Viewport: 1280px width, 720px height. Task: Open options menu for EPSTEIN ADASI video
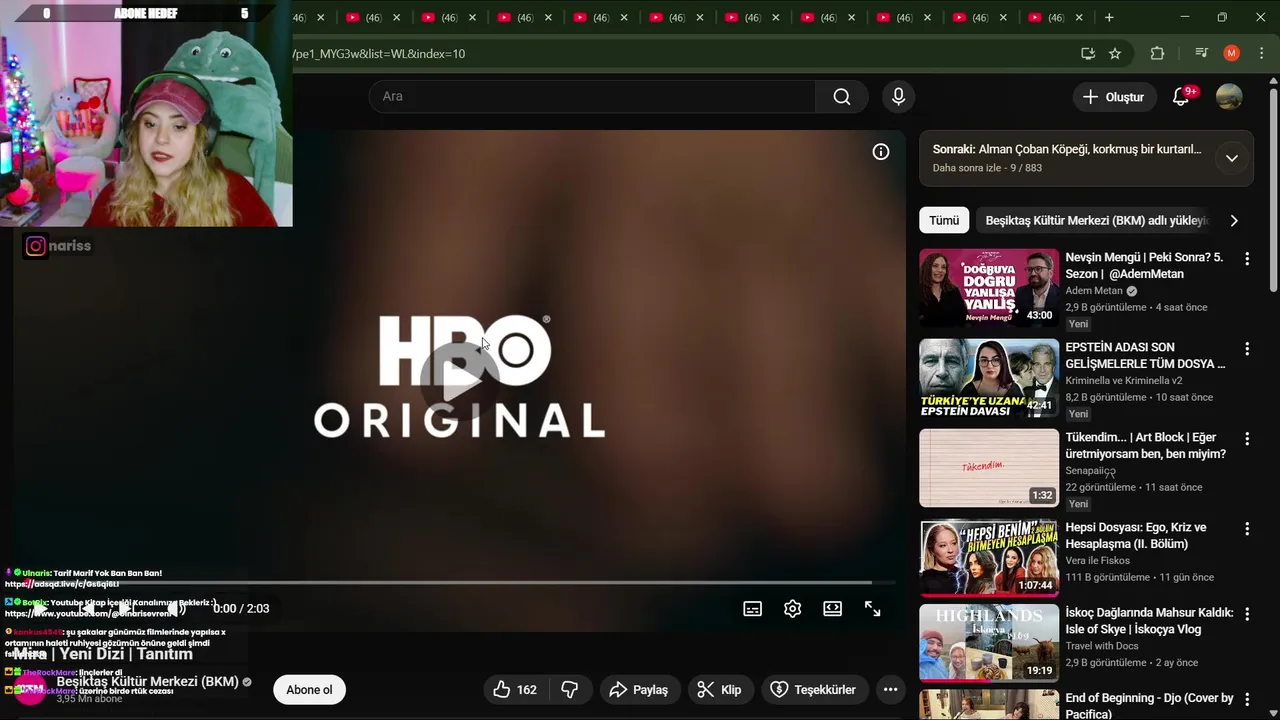1247,349
